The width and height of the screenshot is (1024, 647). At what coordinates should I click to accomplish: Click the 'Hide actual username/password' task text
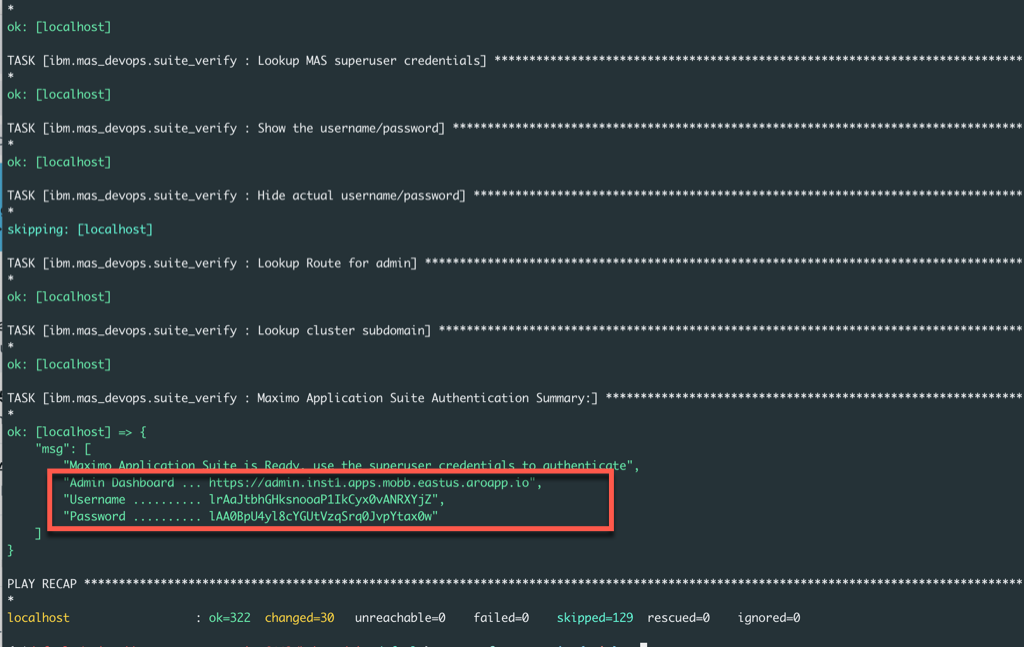[x=360, y=196]
